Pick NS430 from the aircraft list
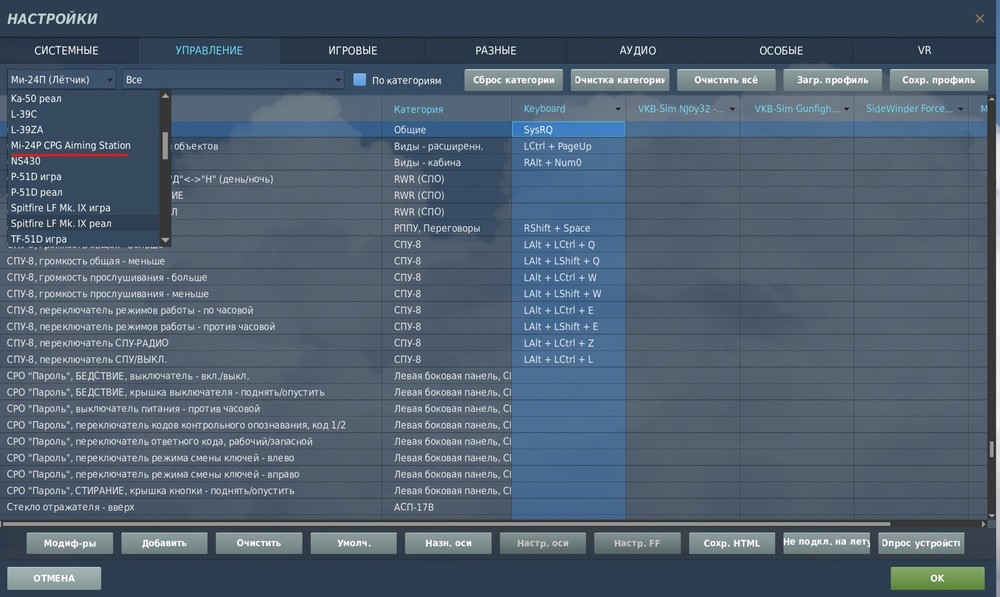The image size is (1000, 597). [83, 161]
